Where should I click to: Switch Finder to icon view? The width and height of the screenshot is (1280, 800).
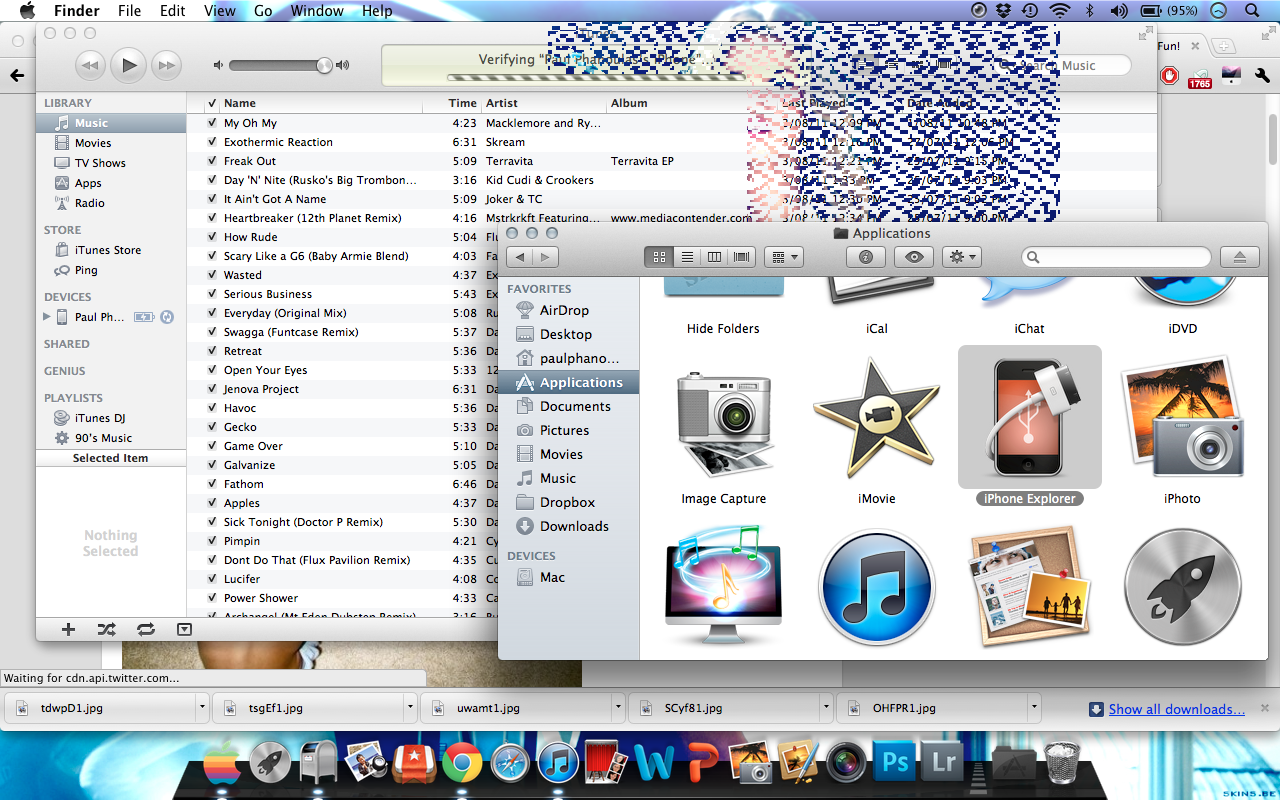coord(659,257)
